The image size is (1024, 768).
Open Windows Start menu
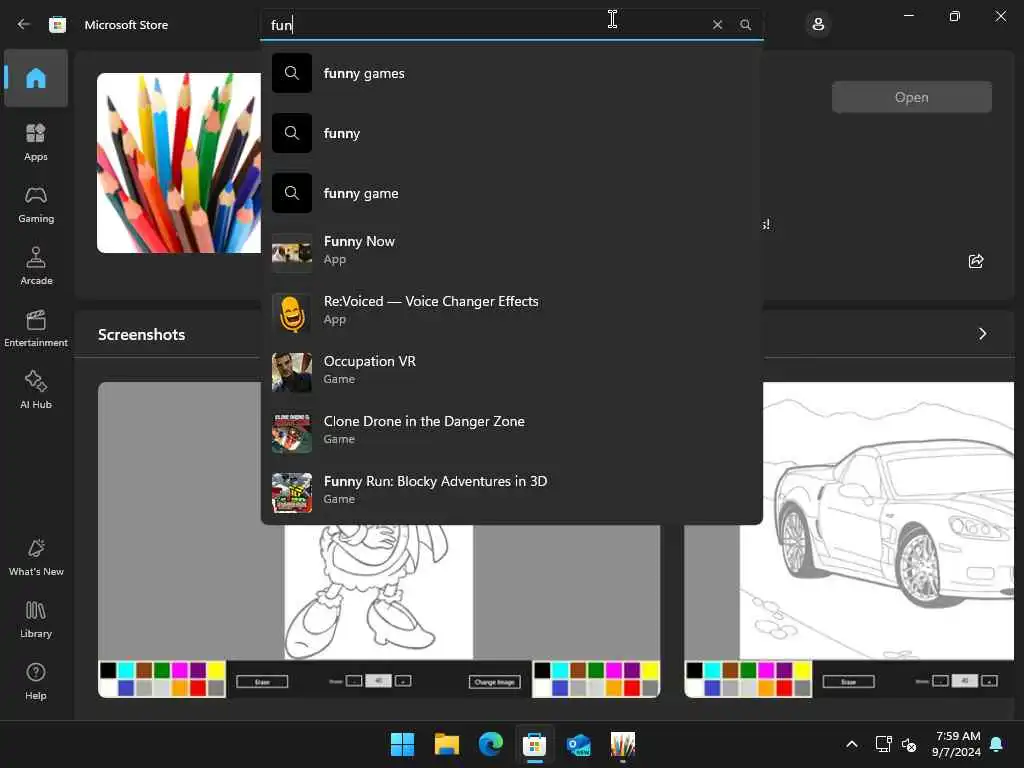click(402, 744)
